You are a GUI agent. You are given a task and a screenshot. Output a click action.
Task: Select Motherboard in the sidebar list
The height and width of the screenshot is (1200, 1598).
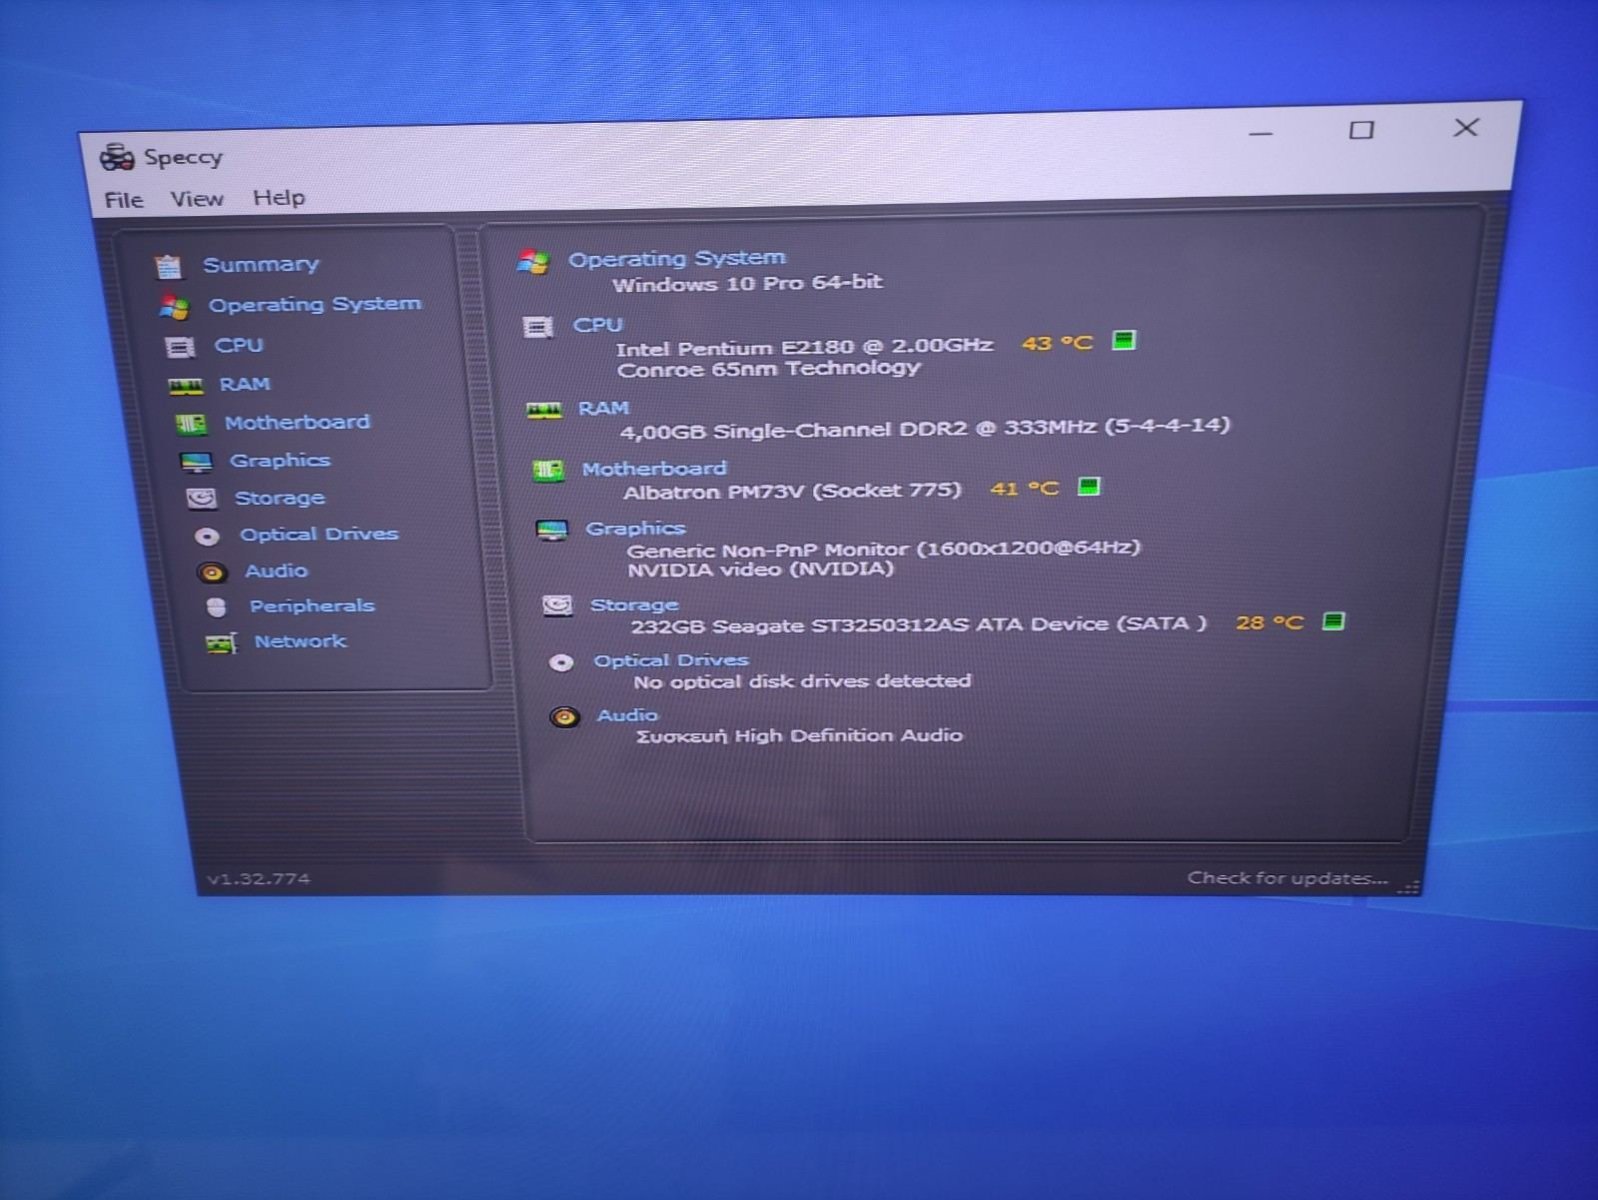(297, 422)
